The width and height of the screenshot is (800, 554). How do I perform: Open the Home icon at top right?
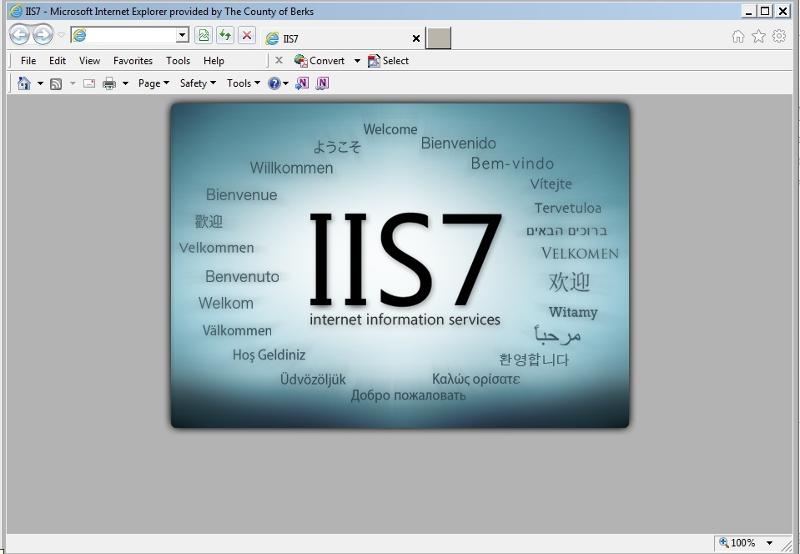pyautogui.click(x=738, y=36)
